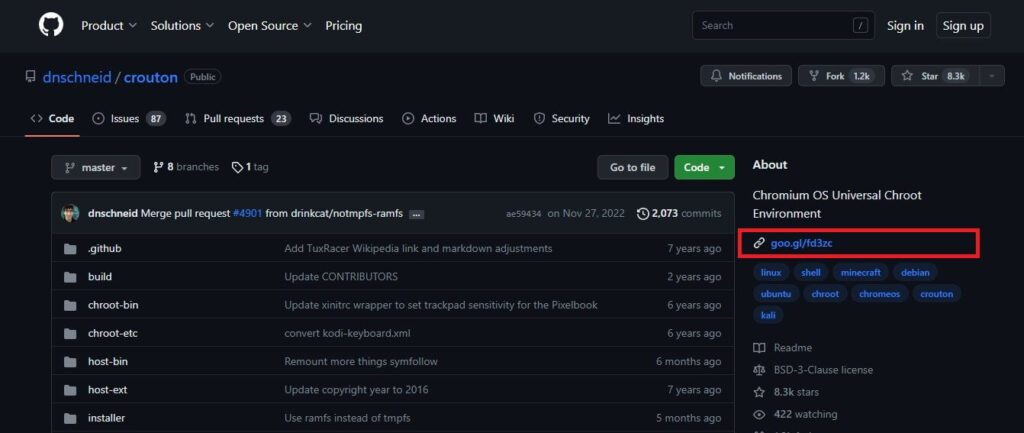
Task: Open the Readme link in About
Action: coord(783,348)
